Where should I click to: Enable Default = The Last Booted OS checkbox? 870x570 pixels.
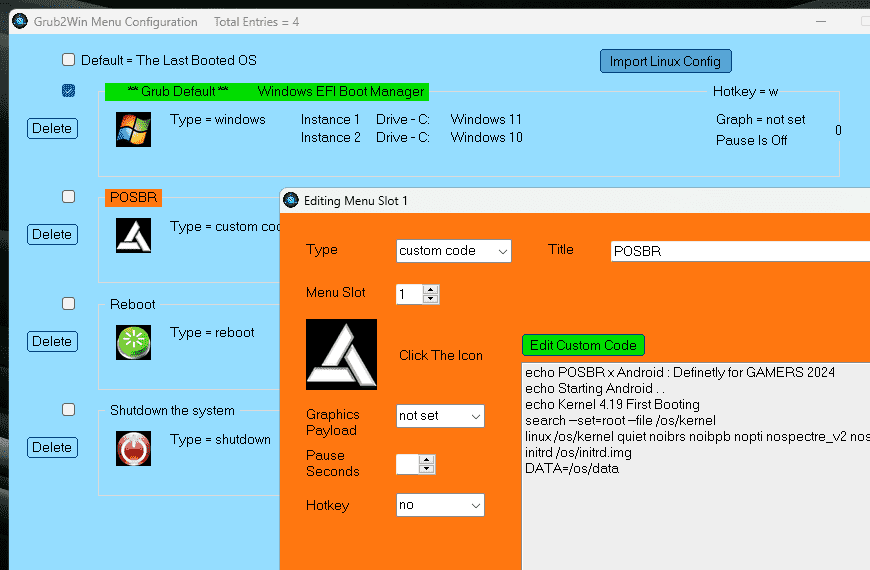point(69,60)
